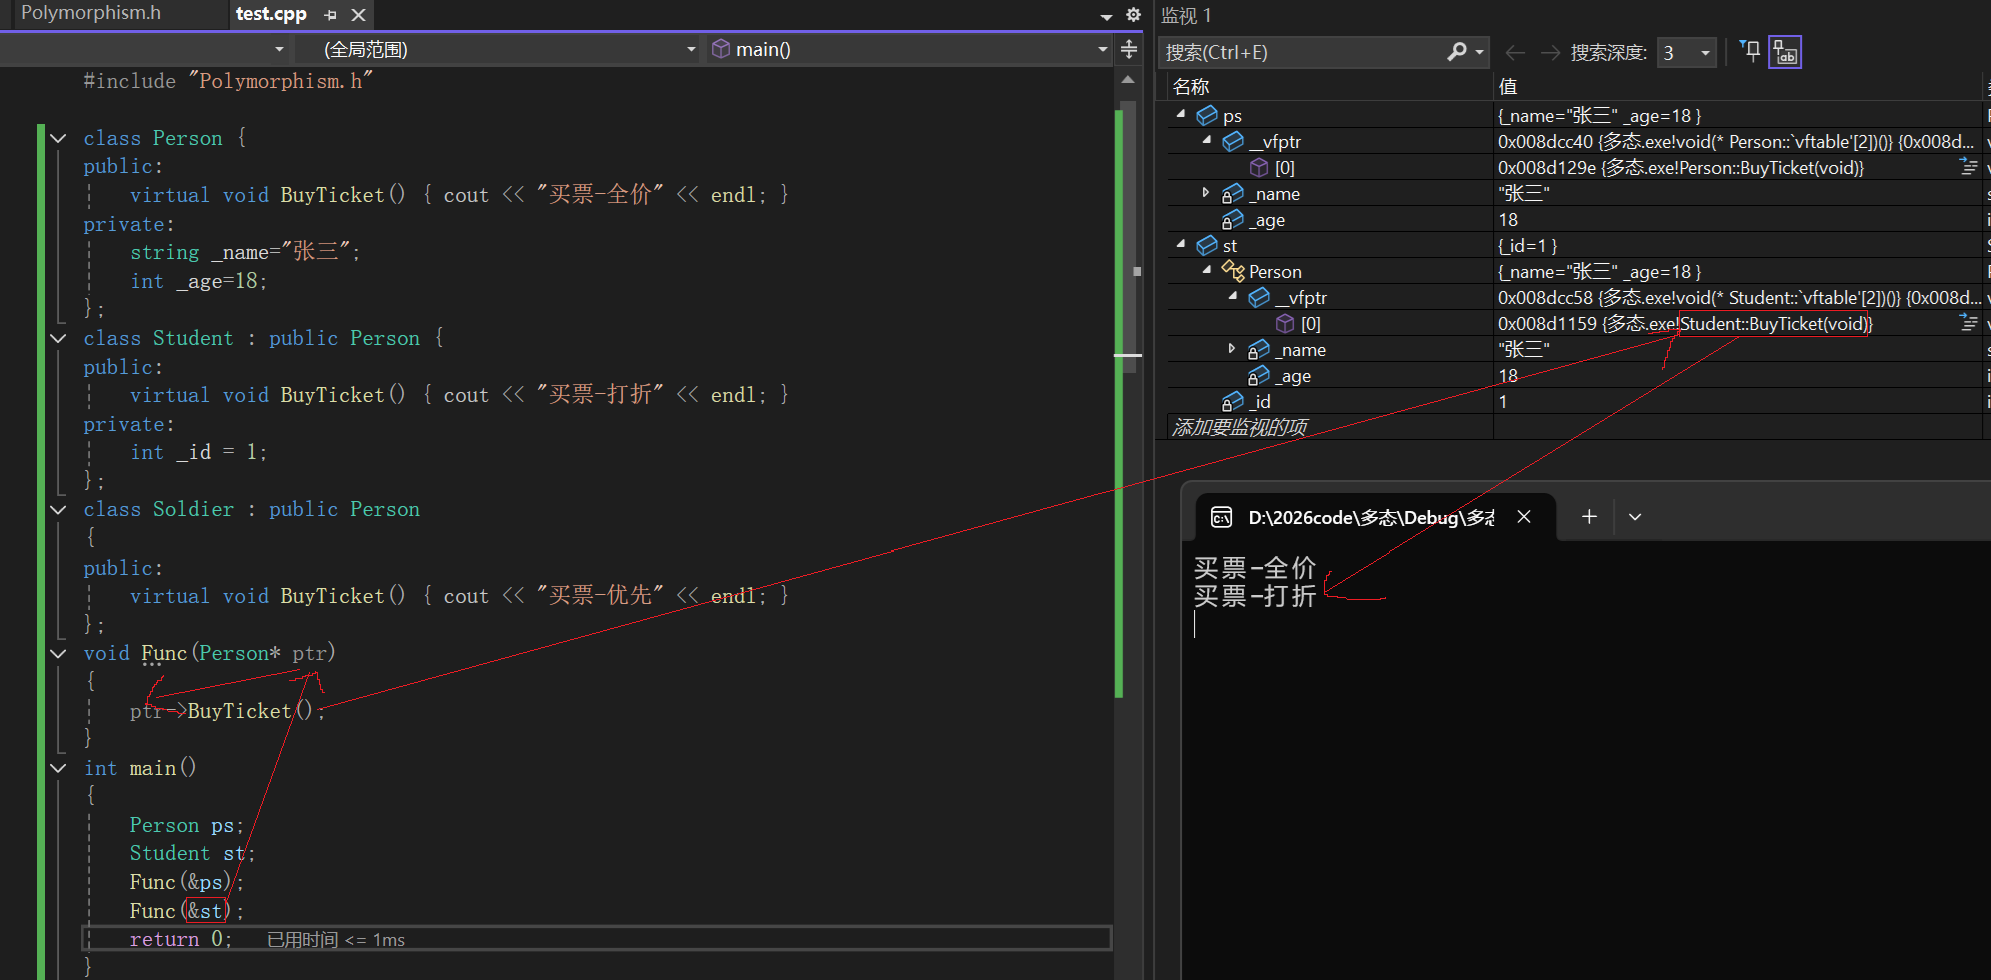1991x980 pixels.
Task: Click the split editor window icon
Action: pos(1129,49)
